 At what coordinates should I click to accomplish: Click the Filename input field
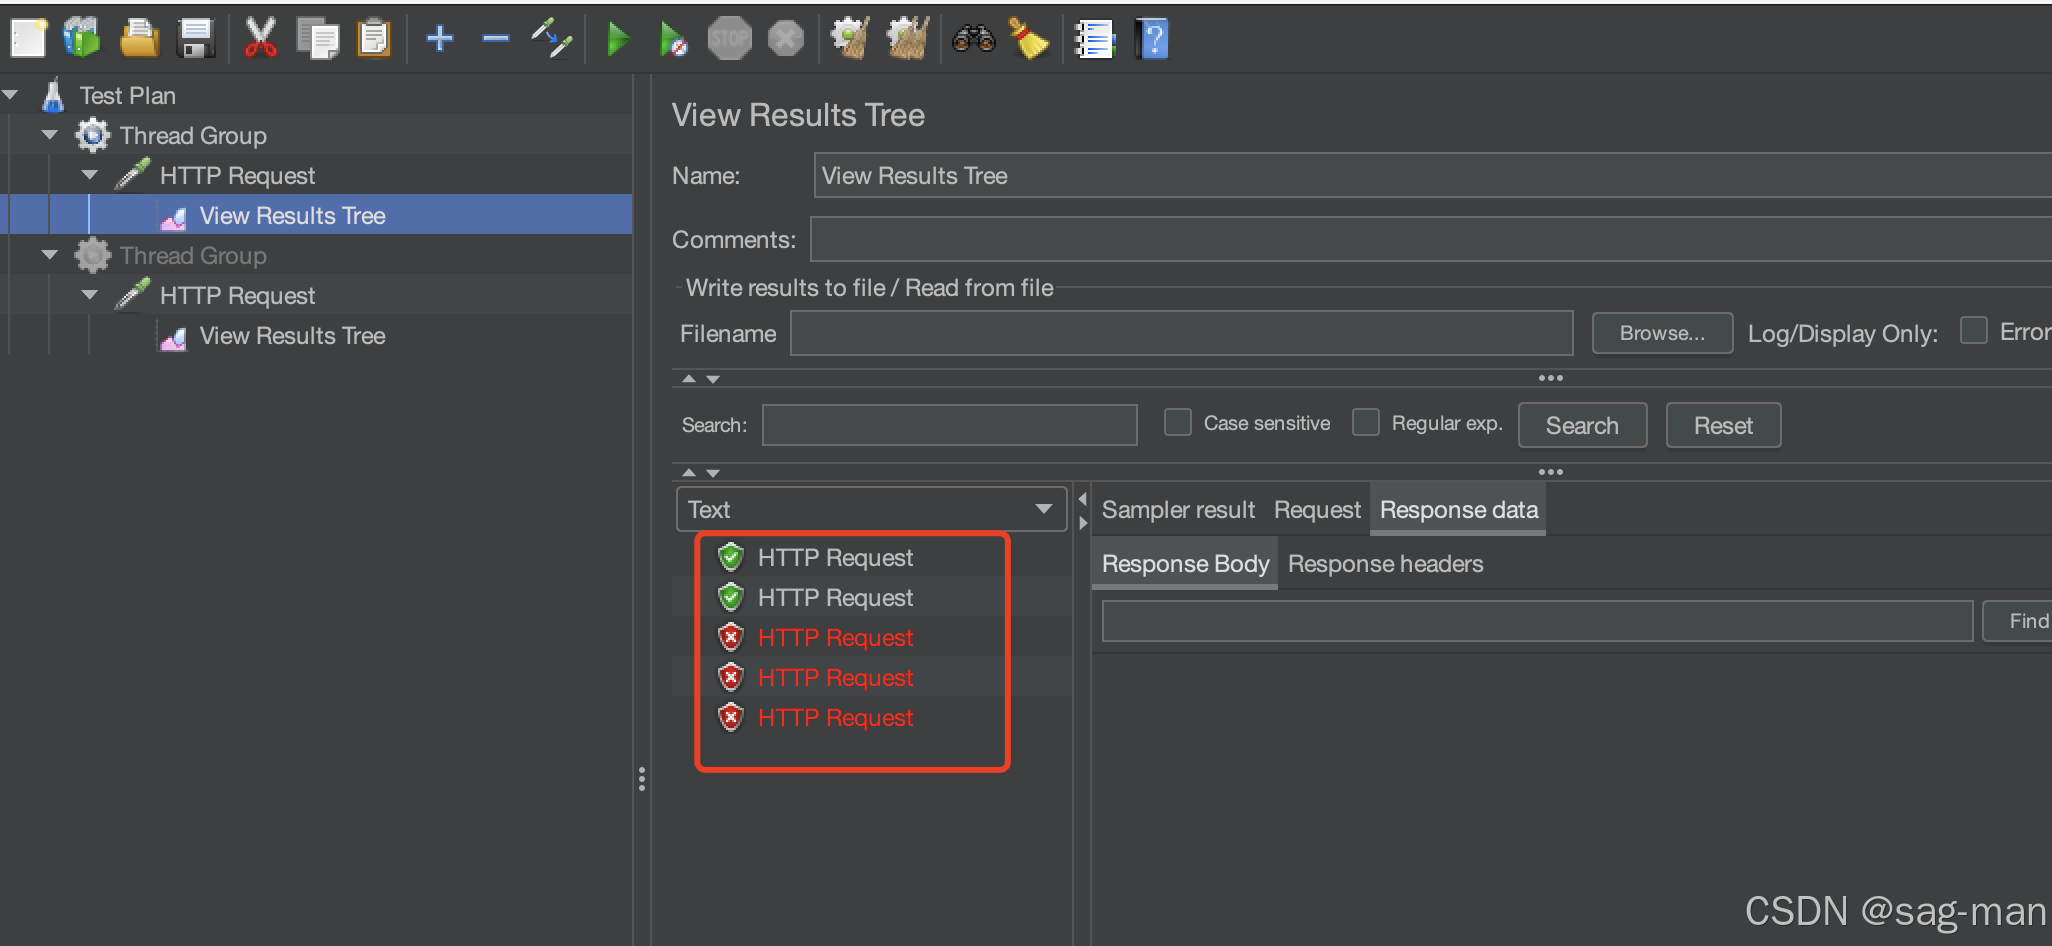point(1181,333)
